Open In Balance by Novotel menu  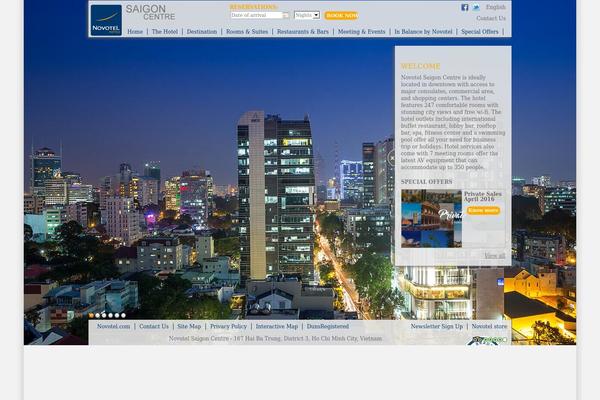[423, 32]
